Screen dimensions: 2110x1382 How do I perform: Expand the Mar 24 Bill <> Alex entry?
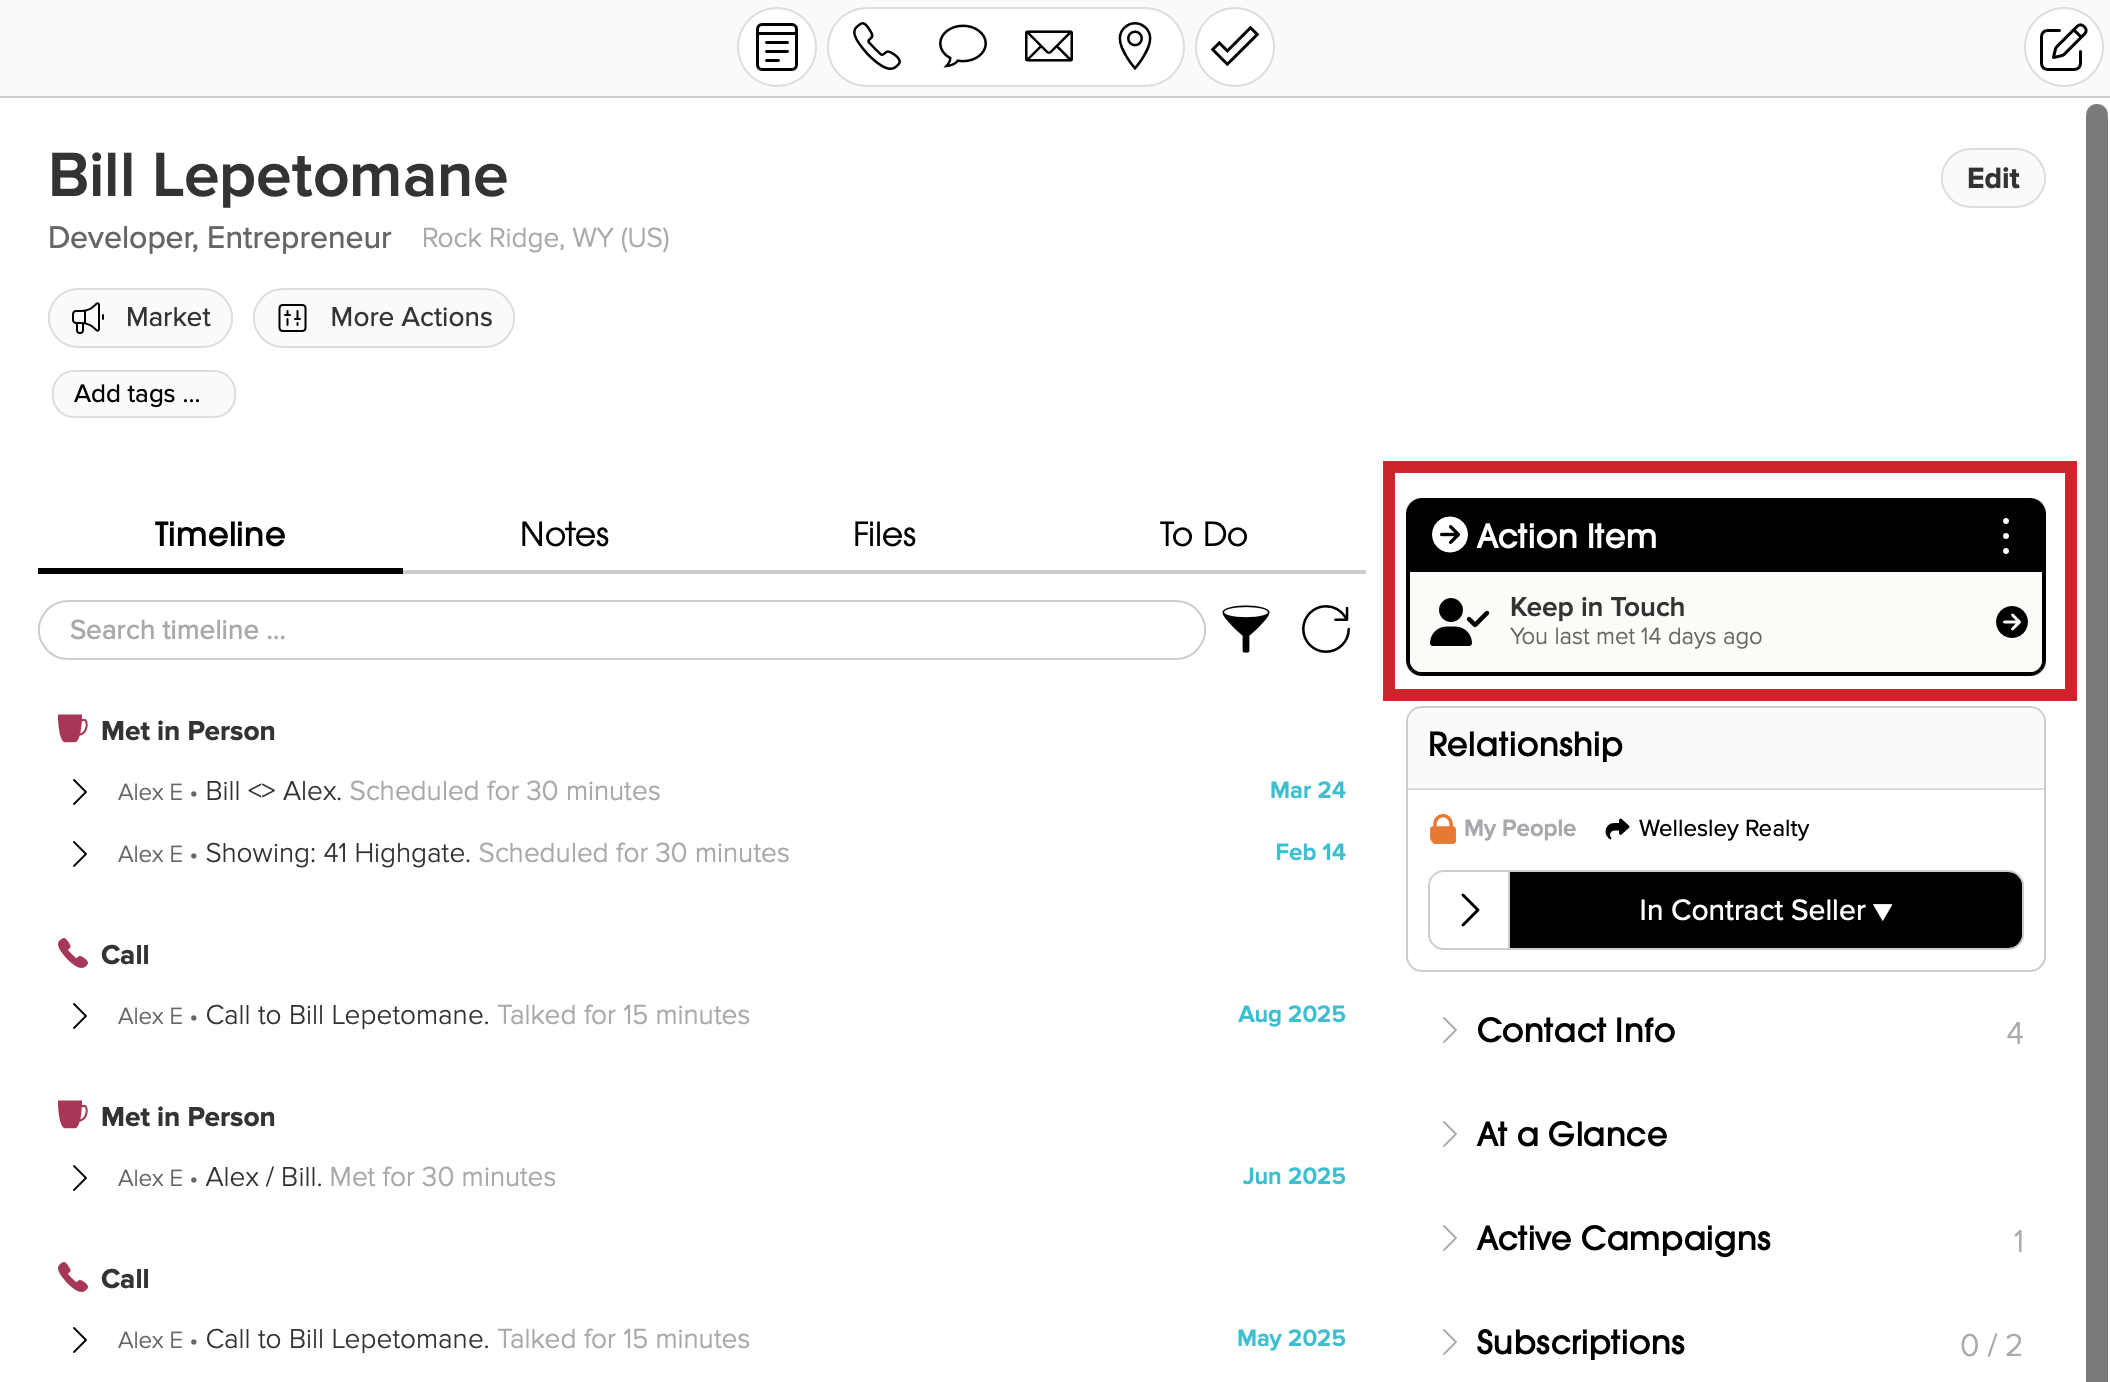point(80,792)
